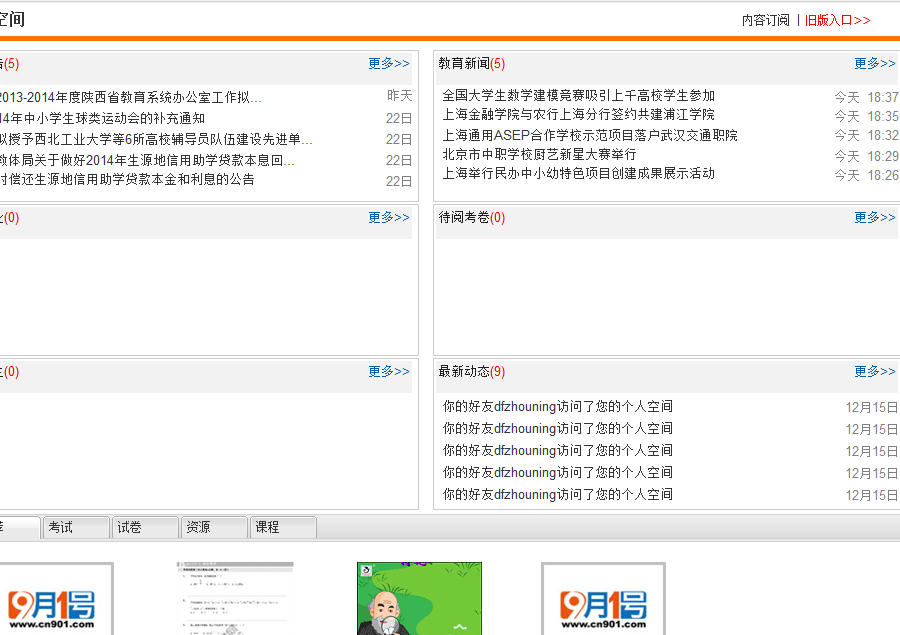Read the 上海通用ASEP合作学校 news item

(589, 135)
